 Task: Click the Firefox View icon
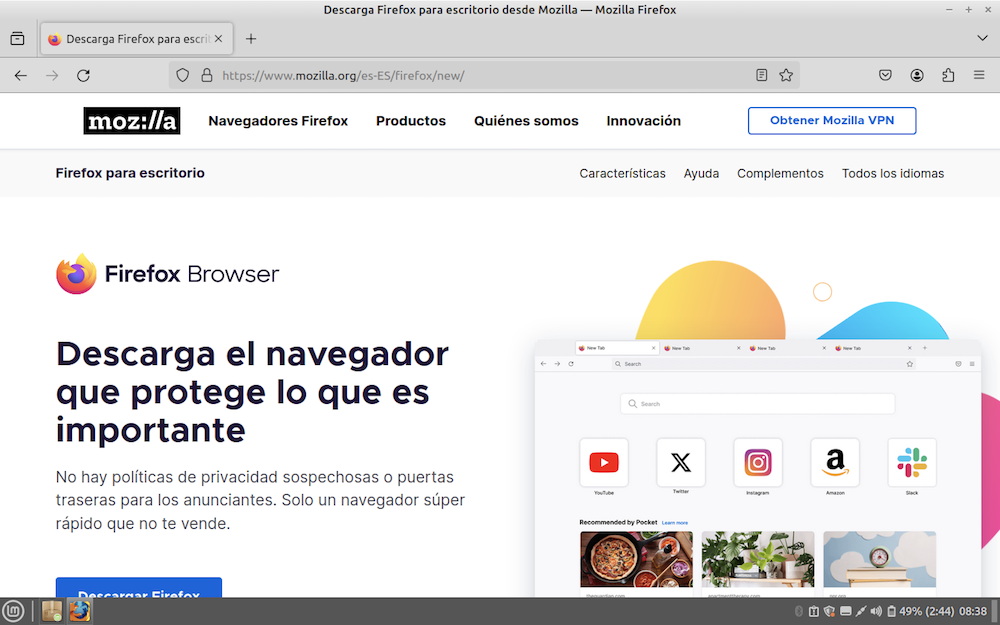[17, 39]
